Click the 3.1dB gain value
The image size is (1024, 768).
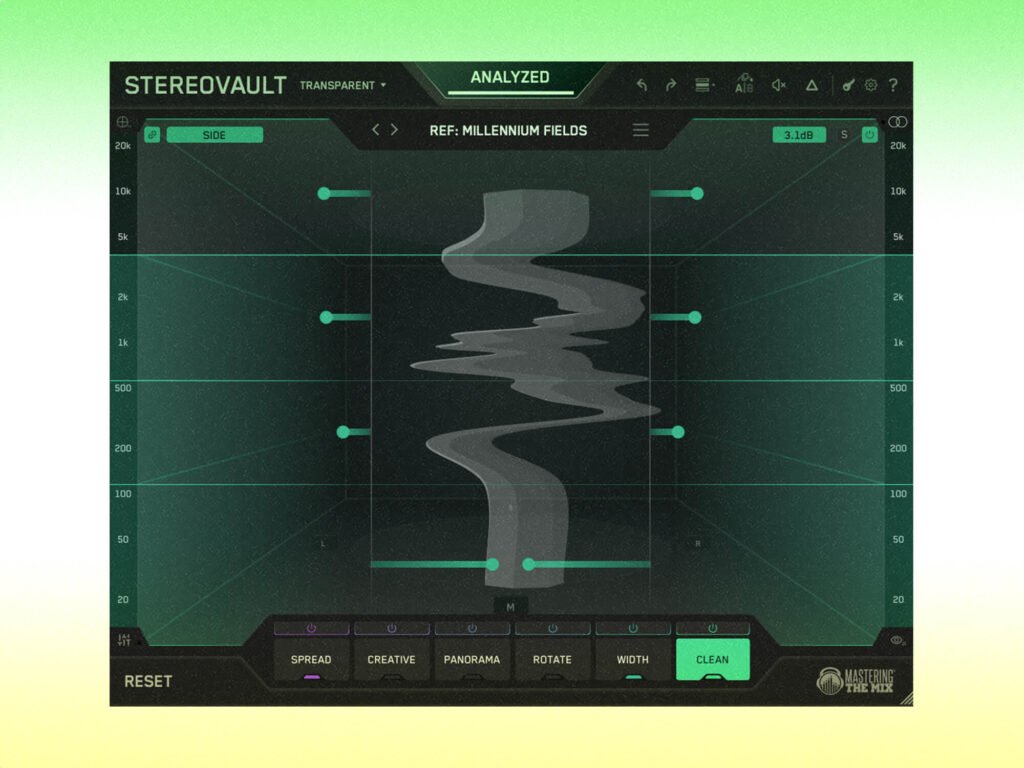coord(799,135)
